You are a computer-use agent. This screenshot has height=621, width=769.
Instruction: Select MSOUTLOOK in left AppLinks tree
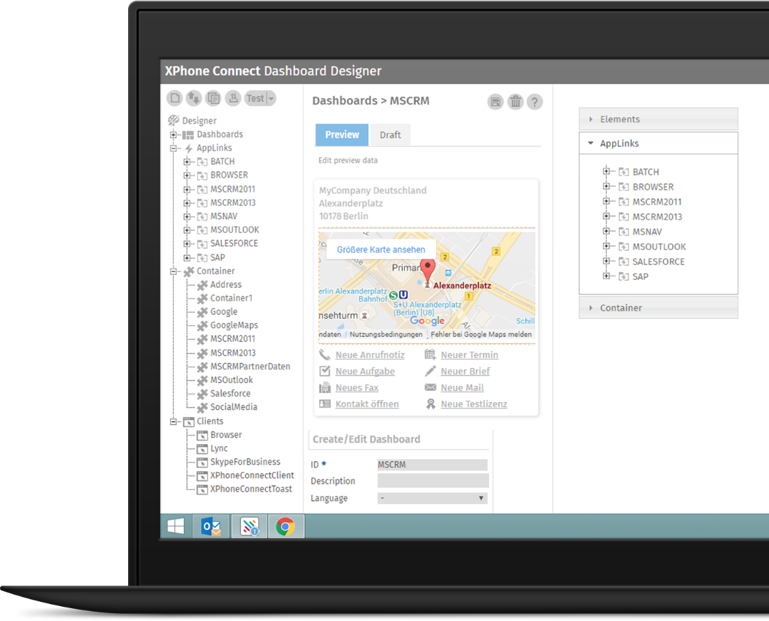[x=234, y=230]
